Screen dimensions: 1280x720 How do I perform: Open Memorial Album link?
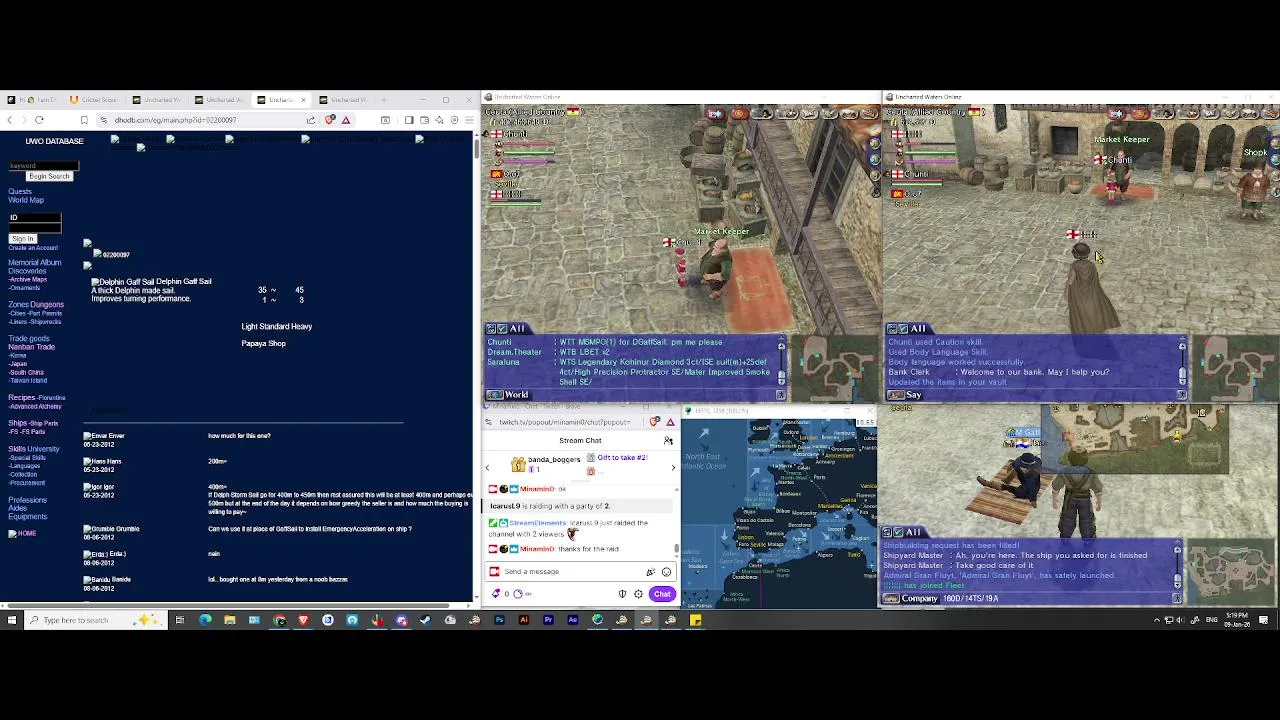tap(35, 262)
